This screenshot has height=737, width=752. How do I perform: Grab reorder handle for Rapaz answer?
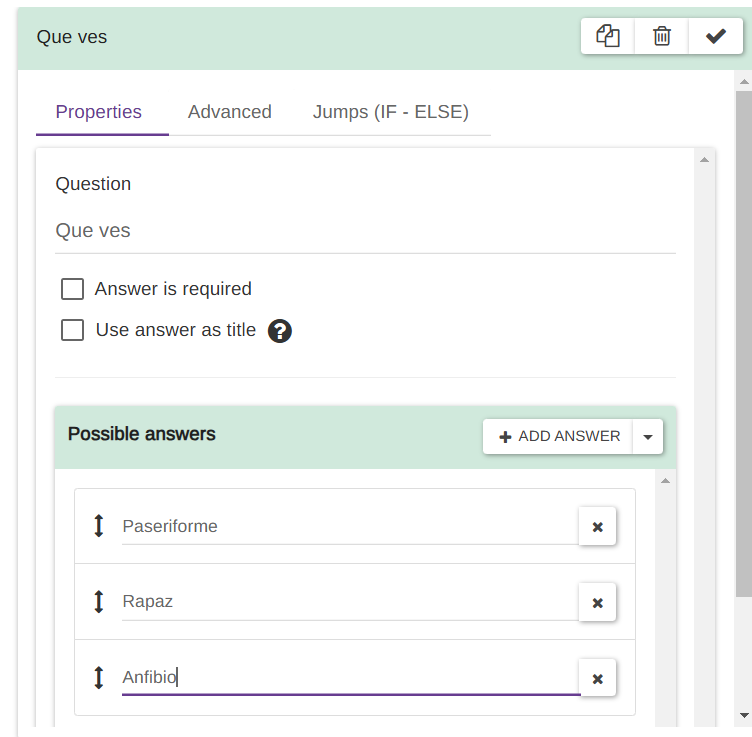[x=98, y=602]
